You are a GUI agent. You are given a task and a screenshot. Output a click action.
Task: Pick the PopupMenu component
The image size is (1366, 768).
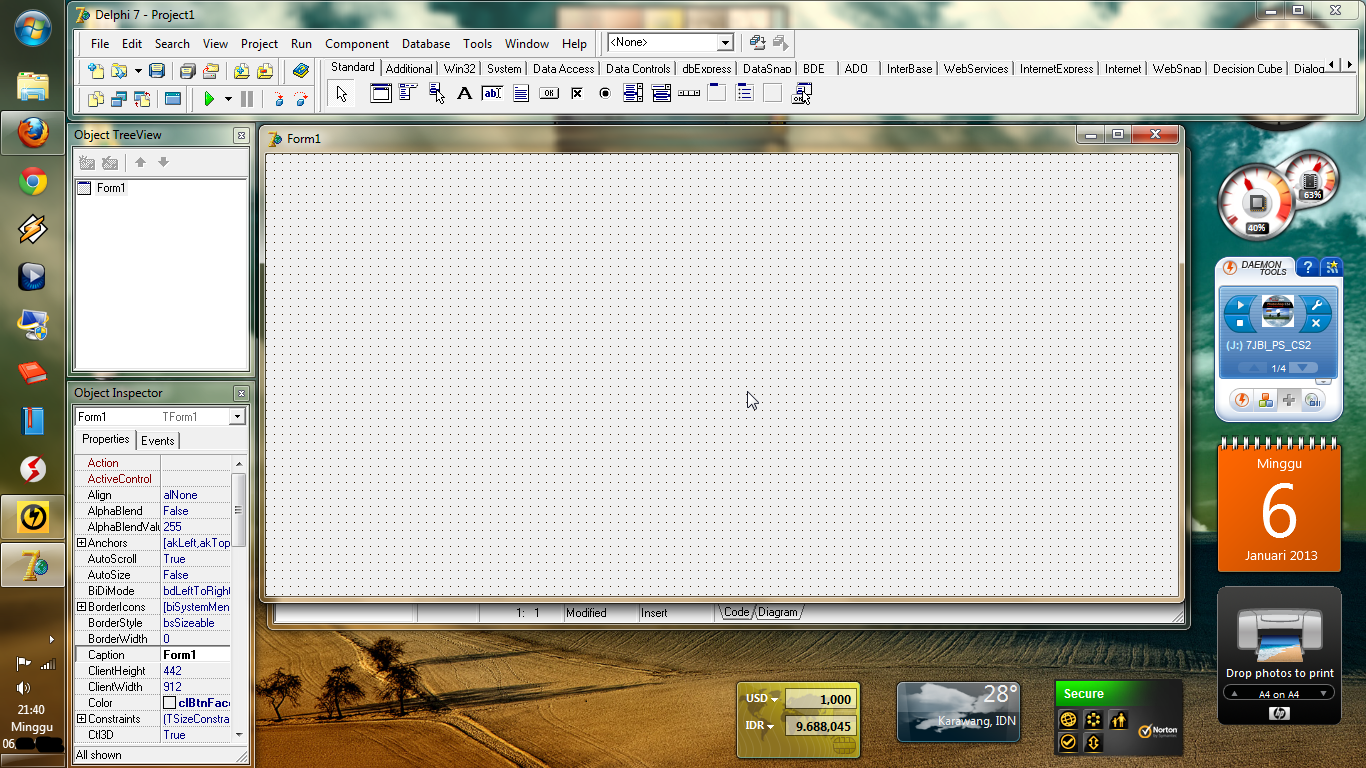(437, 94)
